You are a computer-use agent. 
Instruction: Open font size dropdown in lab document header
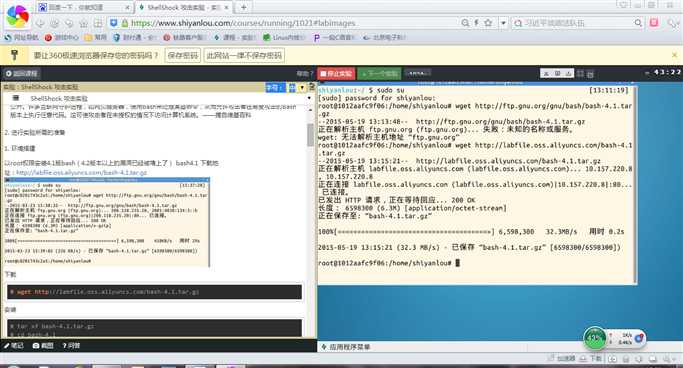(302, 88)
